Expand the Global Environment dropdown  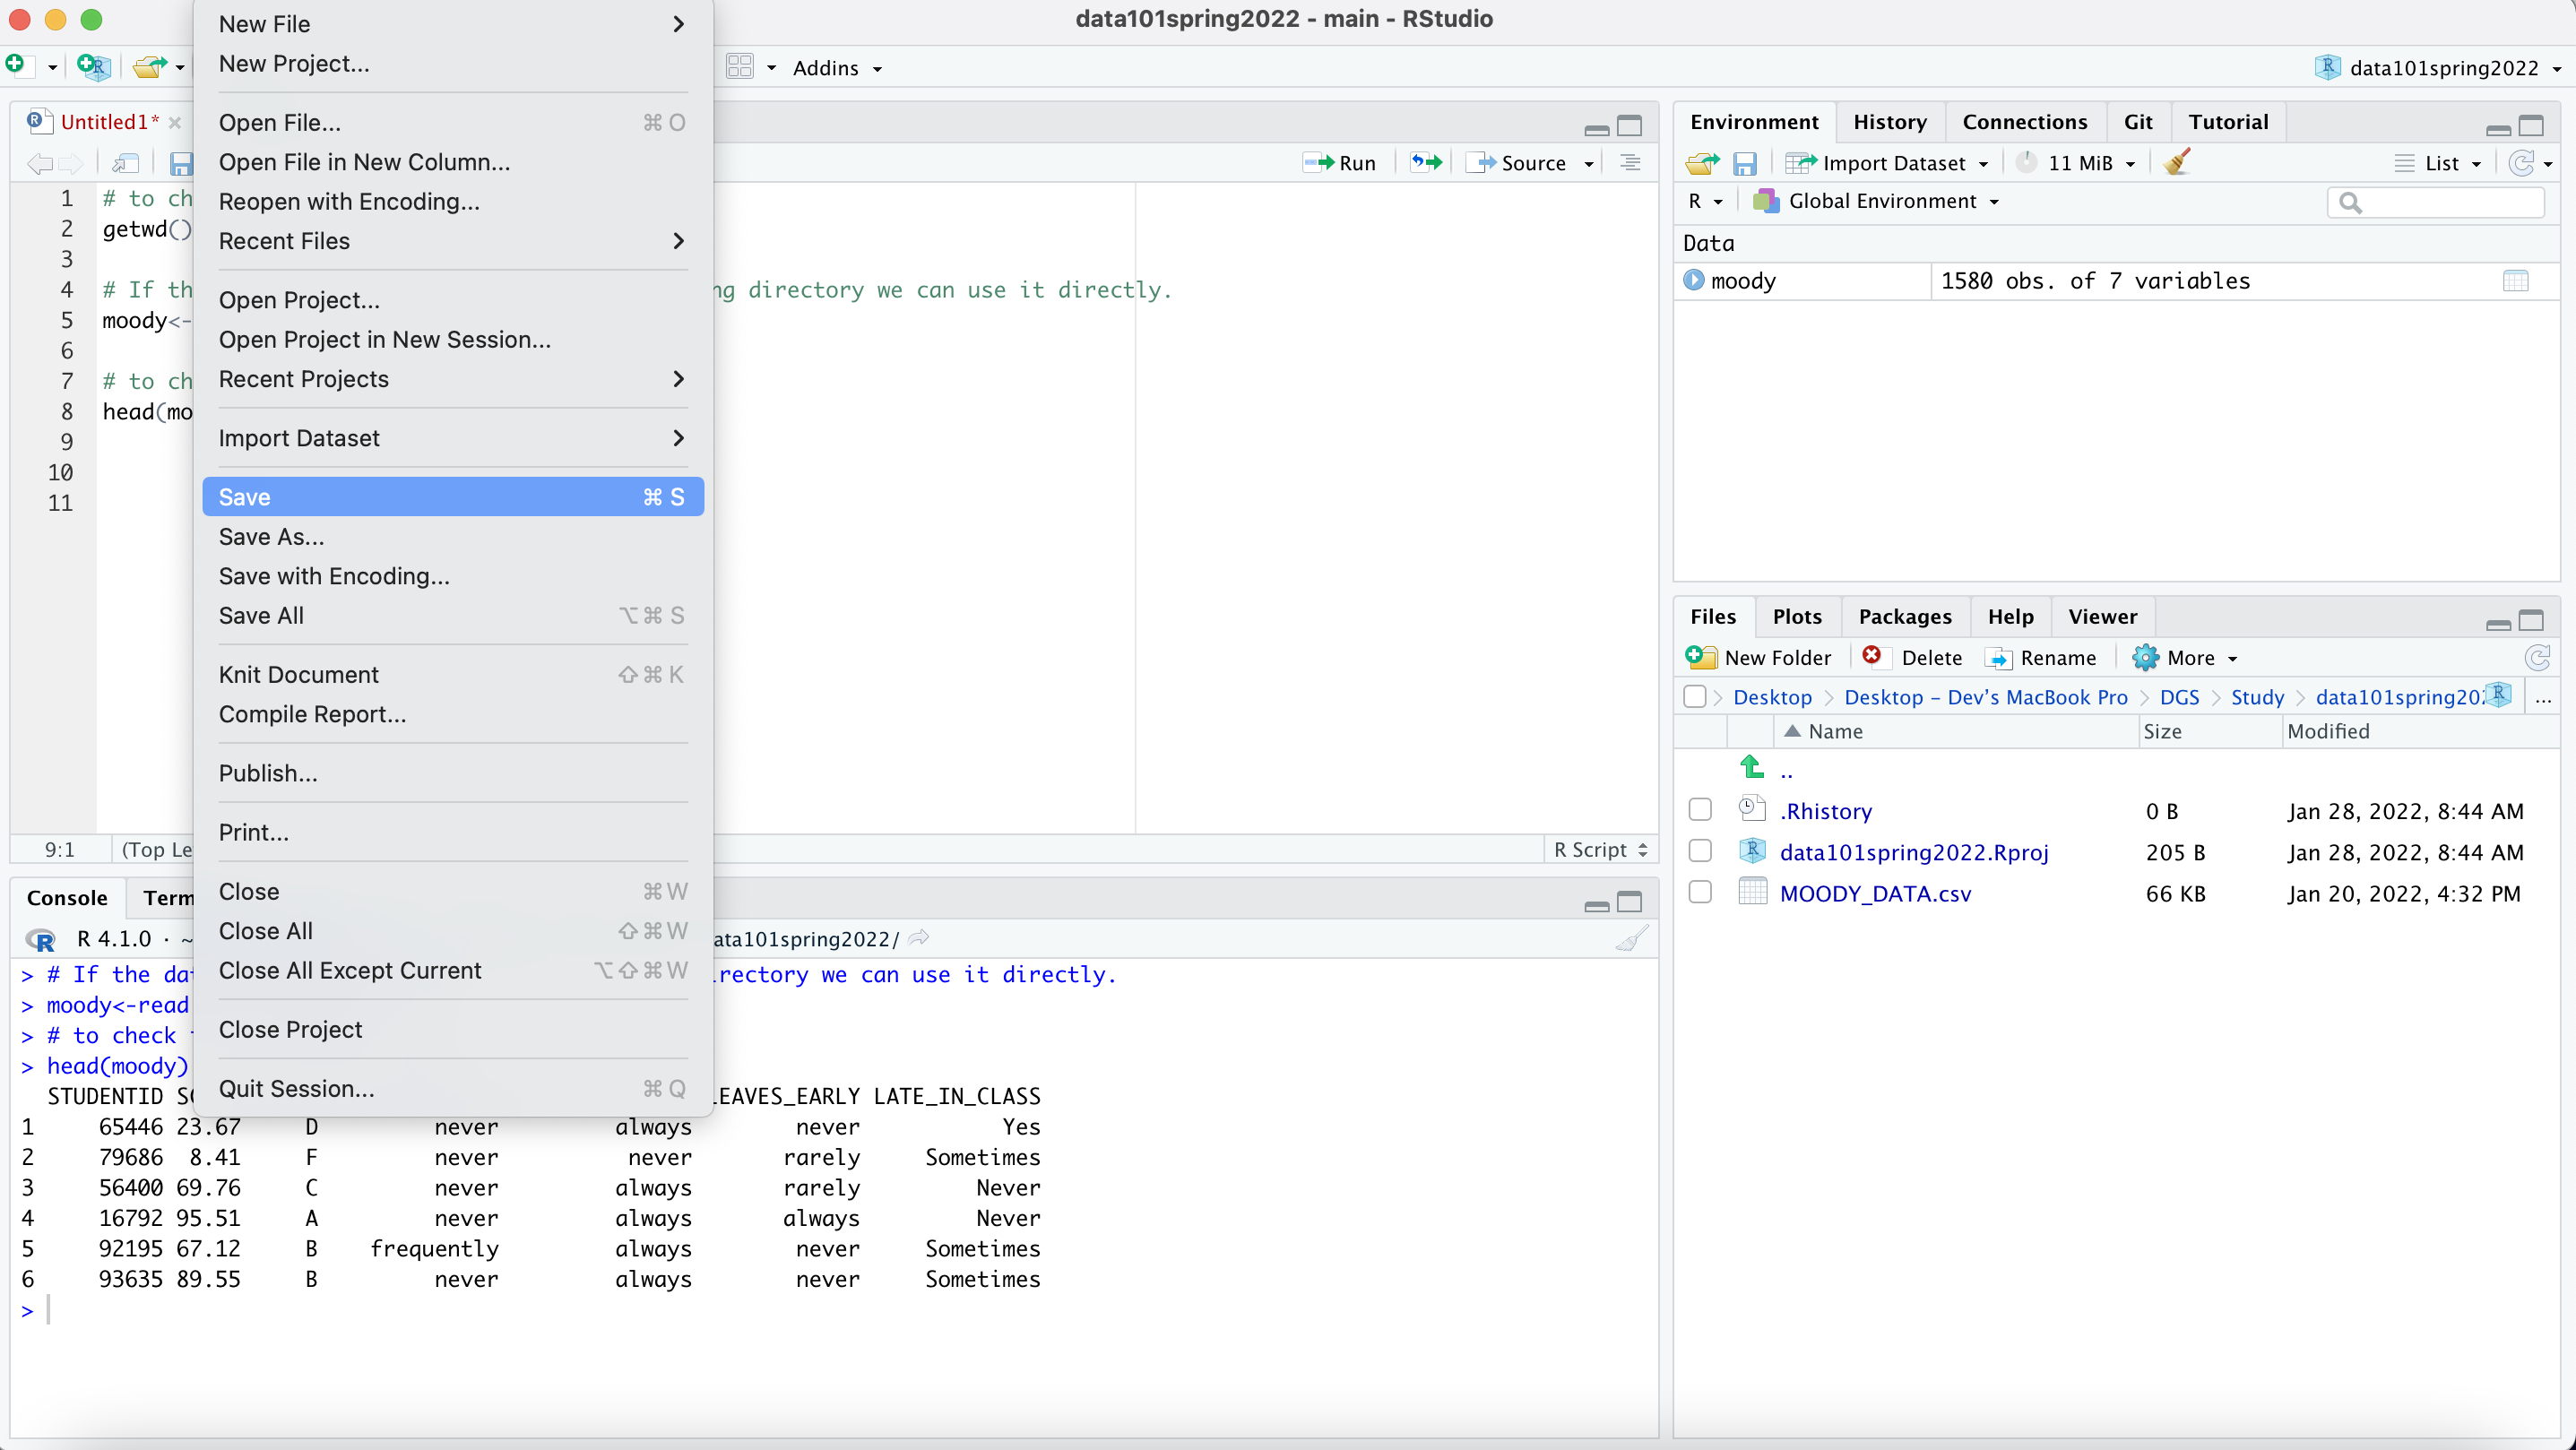click(1880, 201)
